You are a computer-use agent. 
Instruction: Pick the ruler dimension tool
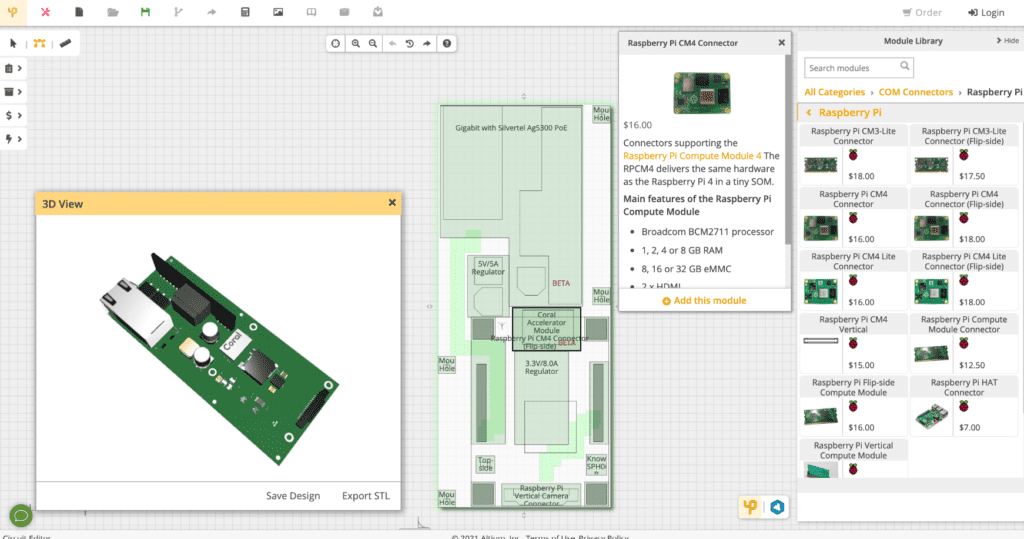pos(65,44)
